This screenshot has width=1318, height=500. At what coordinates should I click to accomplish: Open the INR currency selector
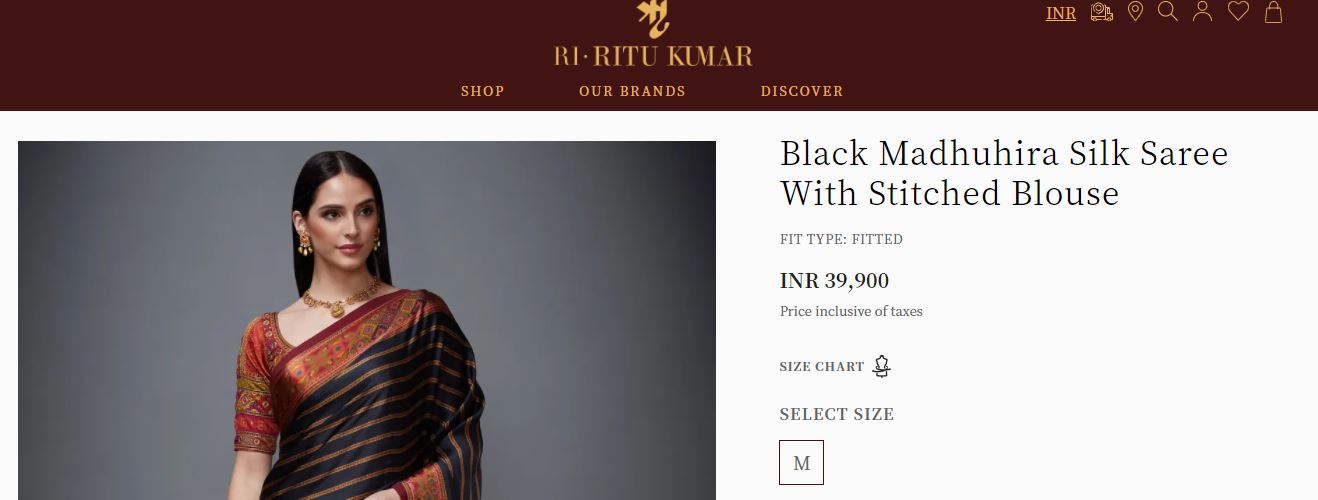1061,13
